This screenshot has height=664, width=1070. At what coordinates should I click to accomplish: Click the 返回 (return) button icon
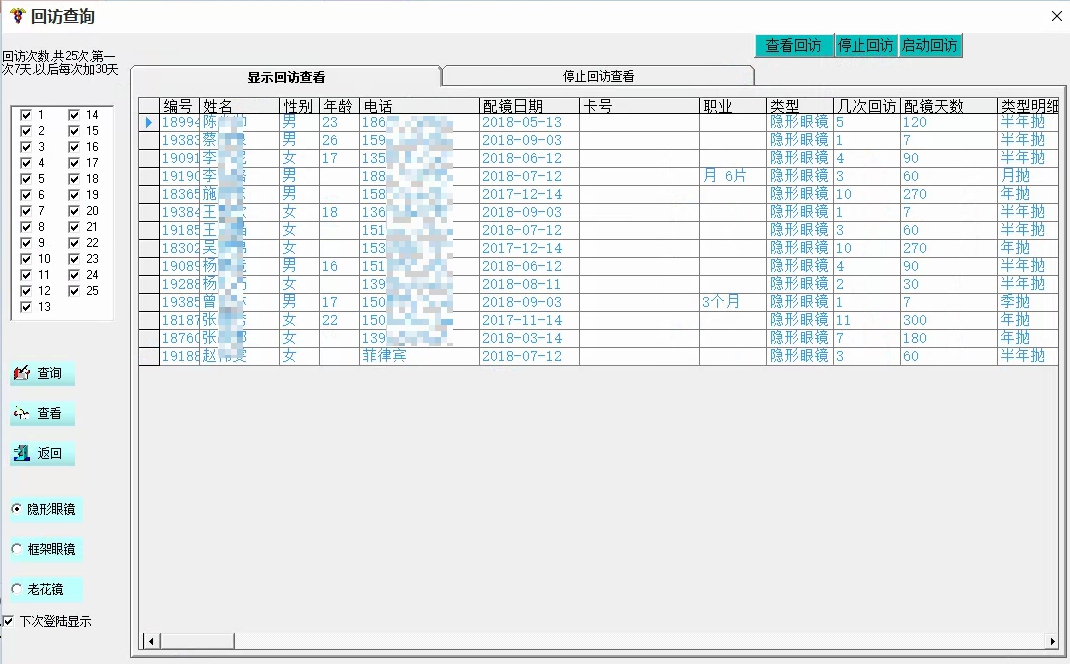22,454
